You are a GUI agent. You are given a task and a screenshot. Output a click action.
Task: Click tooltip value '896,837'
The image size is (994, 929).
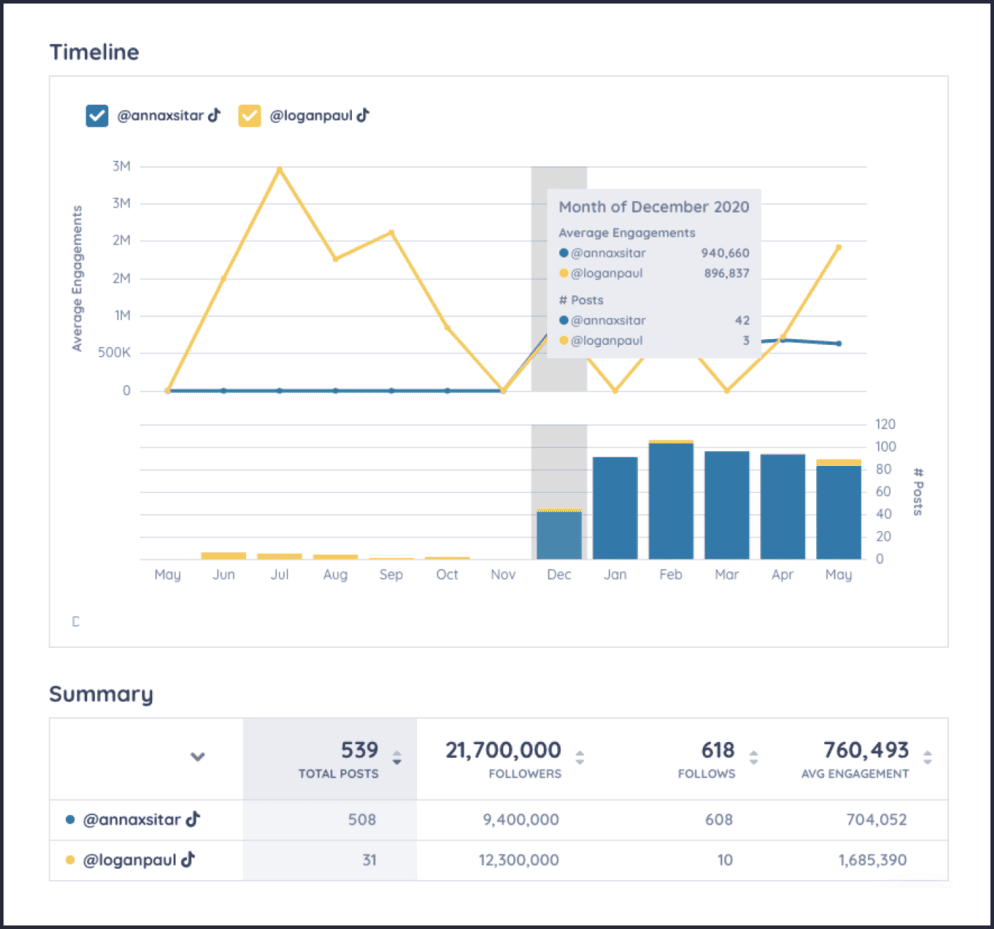point(726,273)
